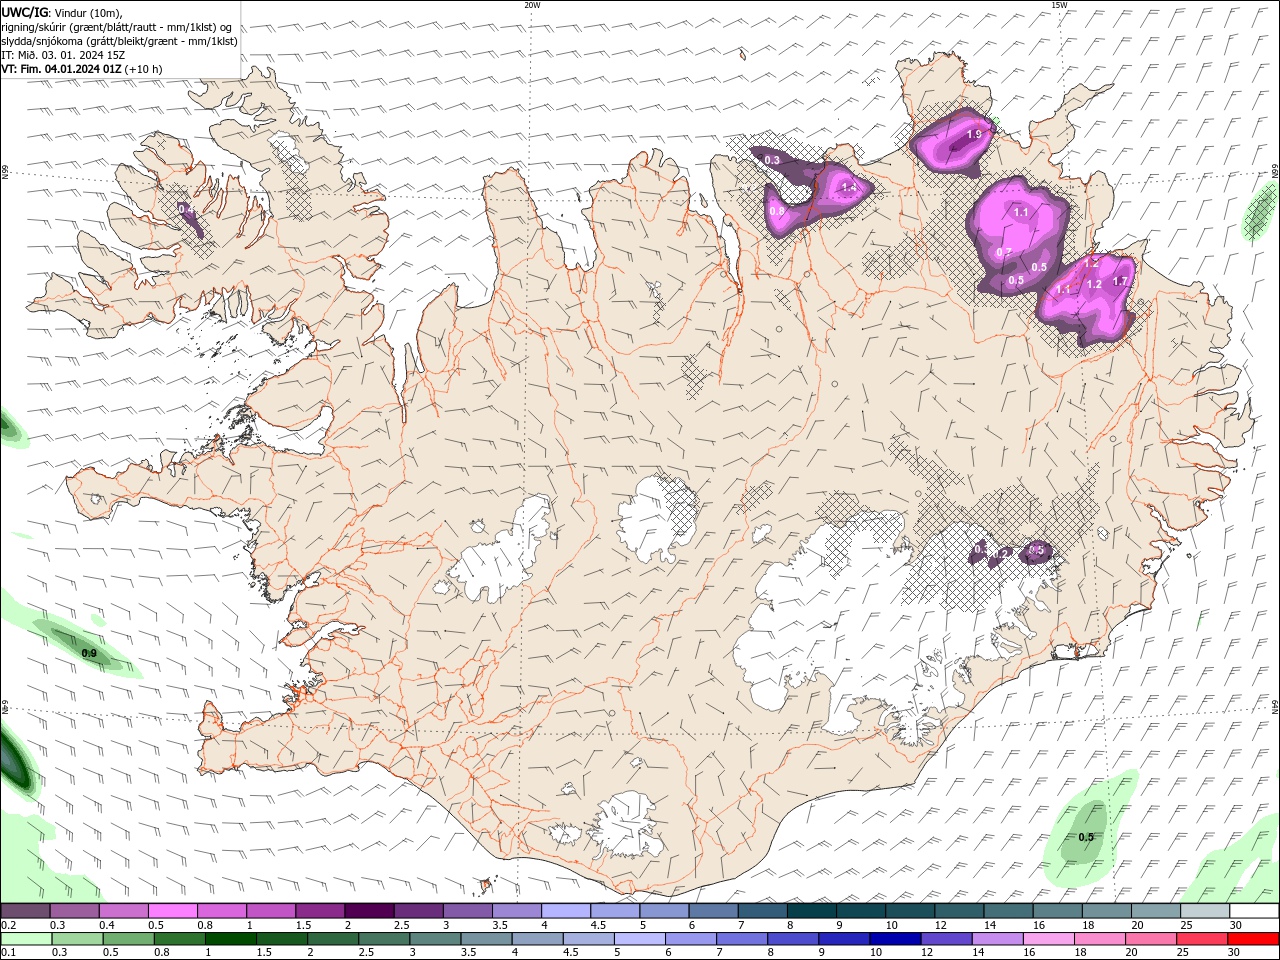Select the bright red swatch labeled 30 in lower legend
1280x960 pixels.
click(1252, 939)
